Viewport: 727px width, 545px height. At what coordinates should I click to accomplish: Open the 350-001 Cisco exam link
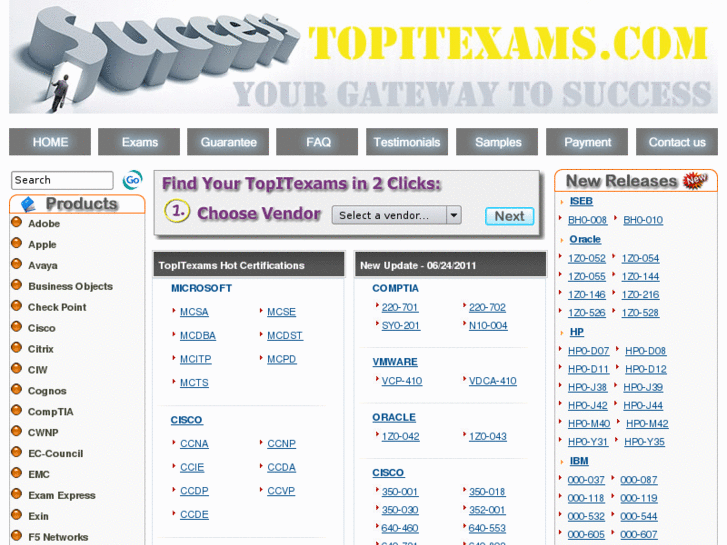(x=400, y=492)
